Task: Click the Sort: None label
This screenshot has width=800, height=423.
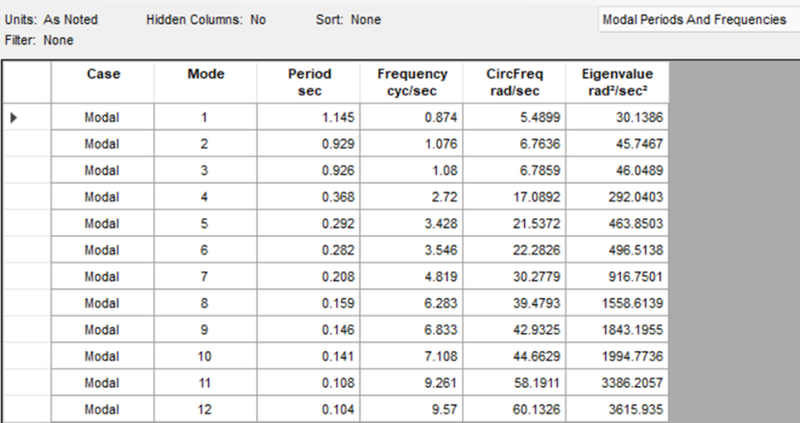Action: coord(348,20)
